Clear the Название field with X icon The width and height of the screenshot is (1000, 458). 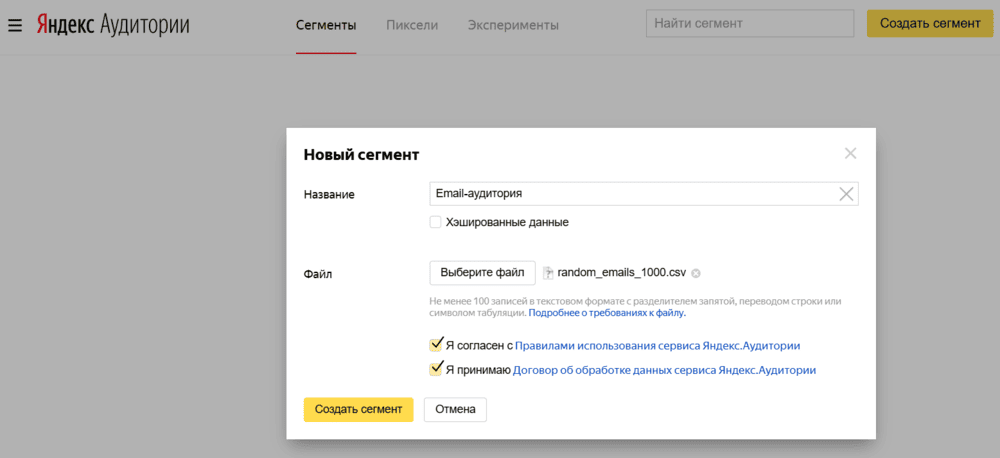point(846,194)
